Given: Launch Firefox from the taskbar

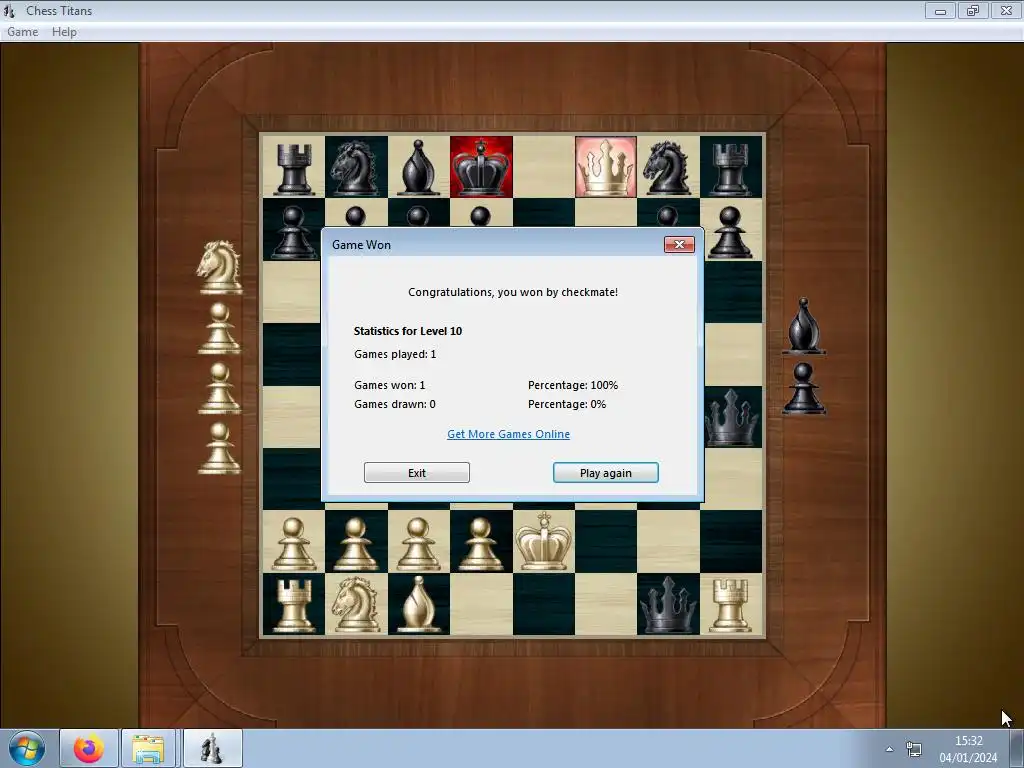Looking at the screenshot, I should pyautogui.click(x=89, y=748).
